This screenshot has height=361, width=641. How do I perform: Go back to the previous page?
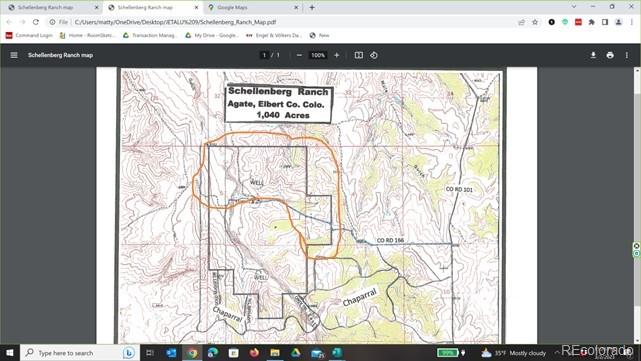(x=9, y=22)
